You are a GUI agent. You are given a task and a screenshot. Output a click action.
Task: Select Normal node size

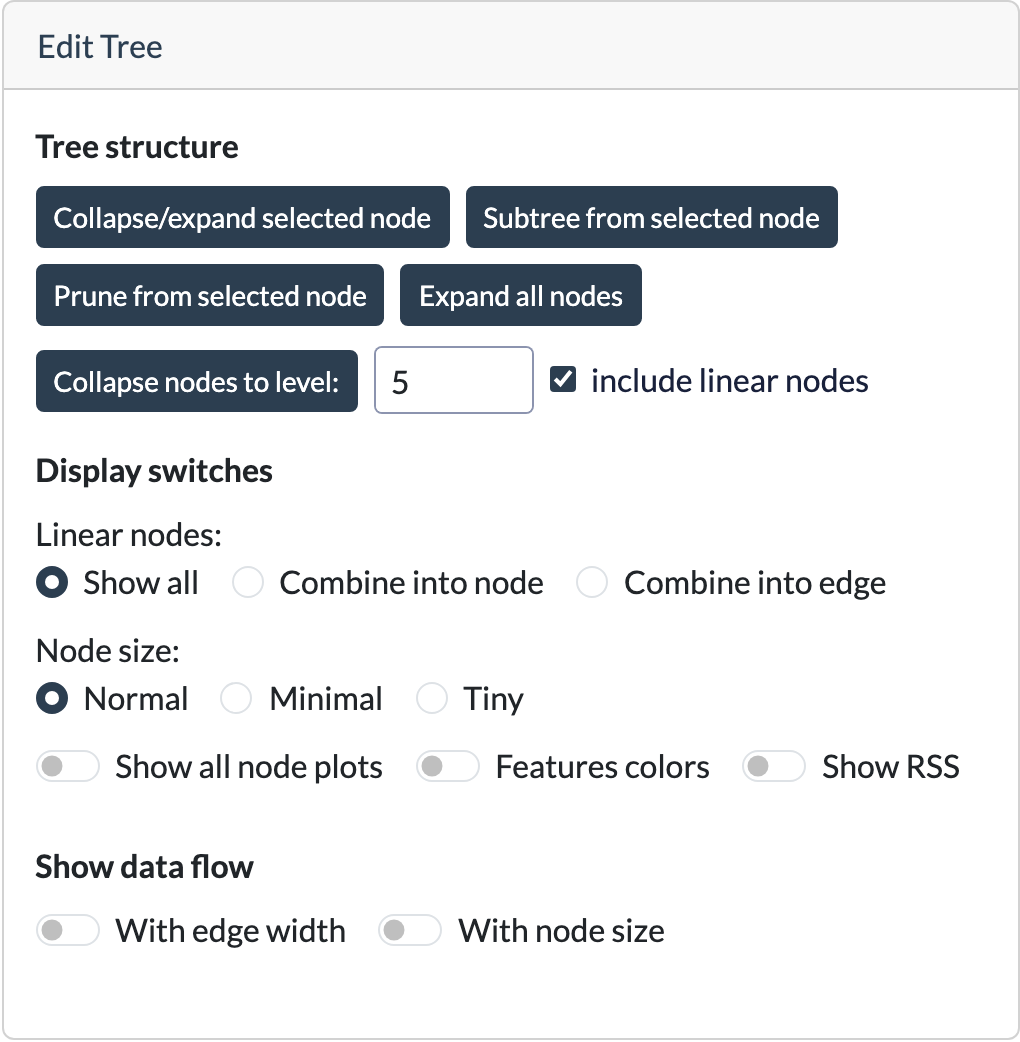pyautogui.click(x=52, y=698)
